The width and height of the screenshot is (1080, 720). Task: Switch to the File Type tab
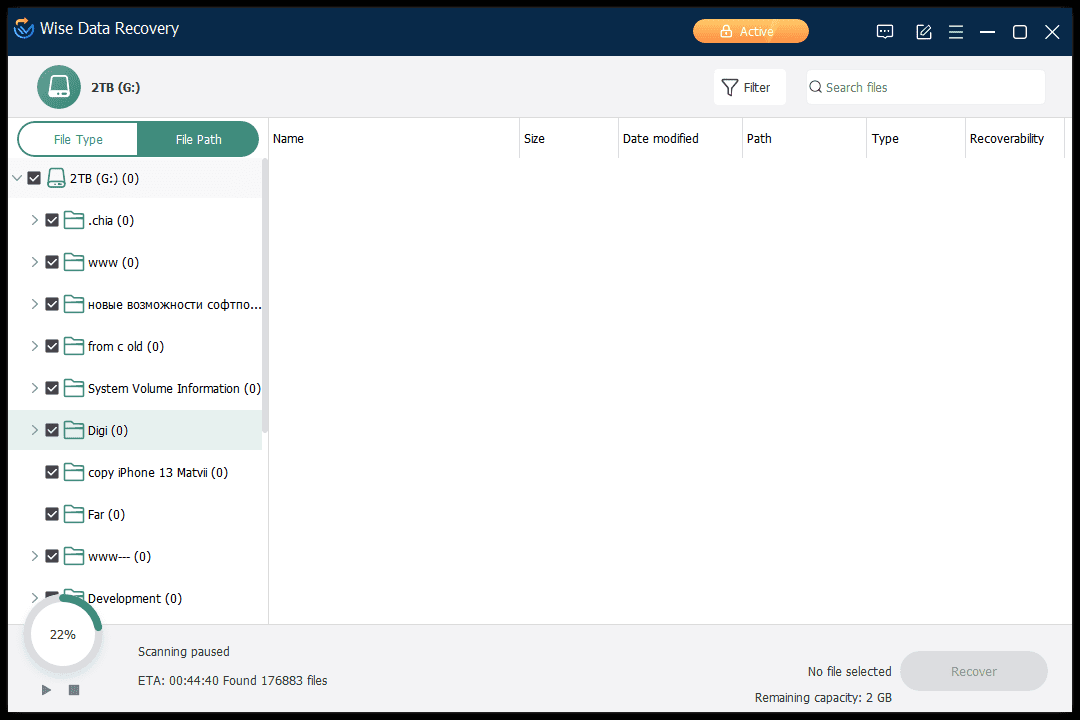point(78,139)
